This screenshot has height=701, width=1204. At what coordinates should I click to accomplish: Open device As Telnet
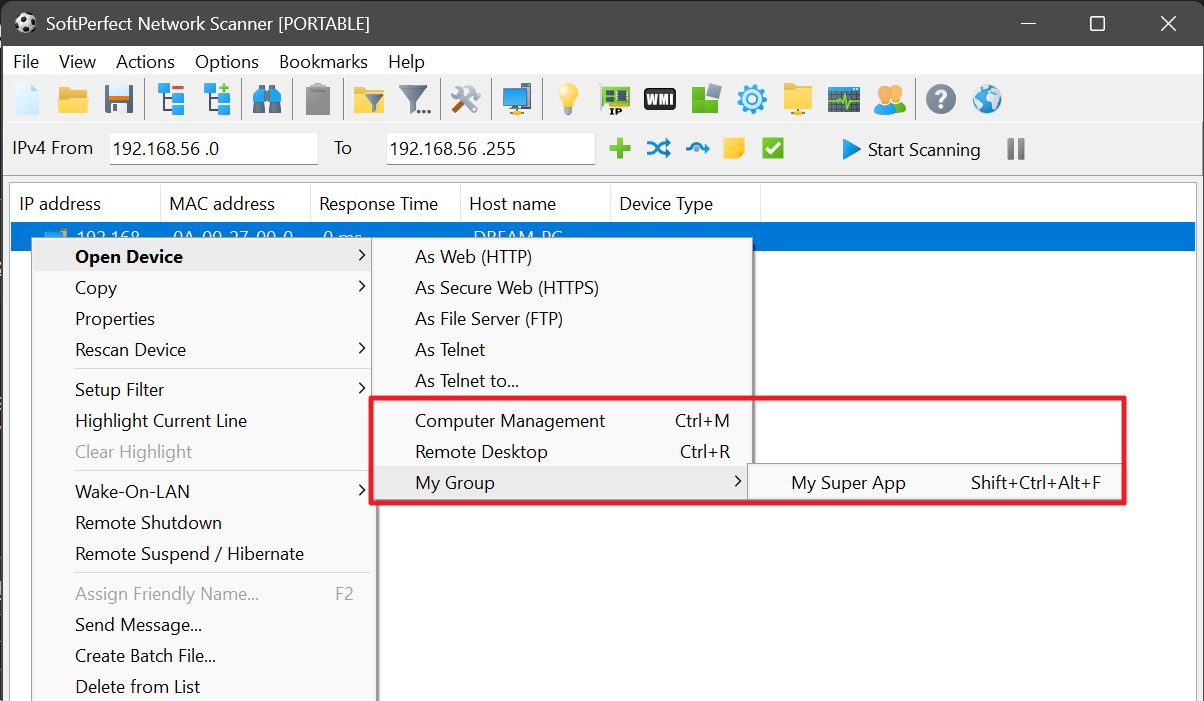click(561, 350)
